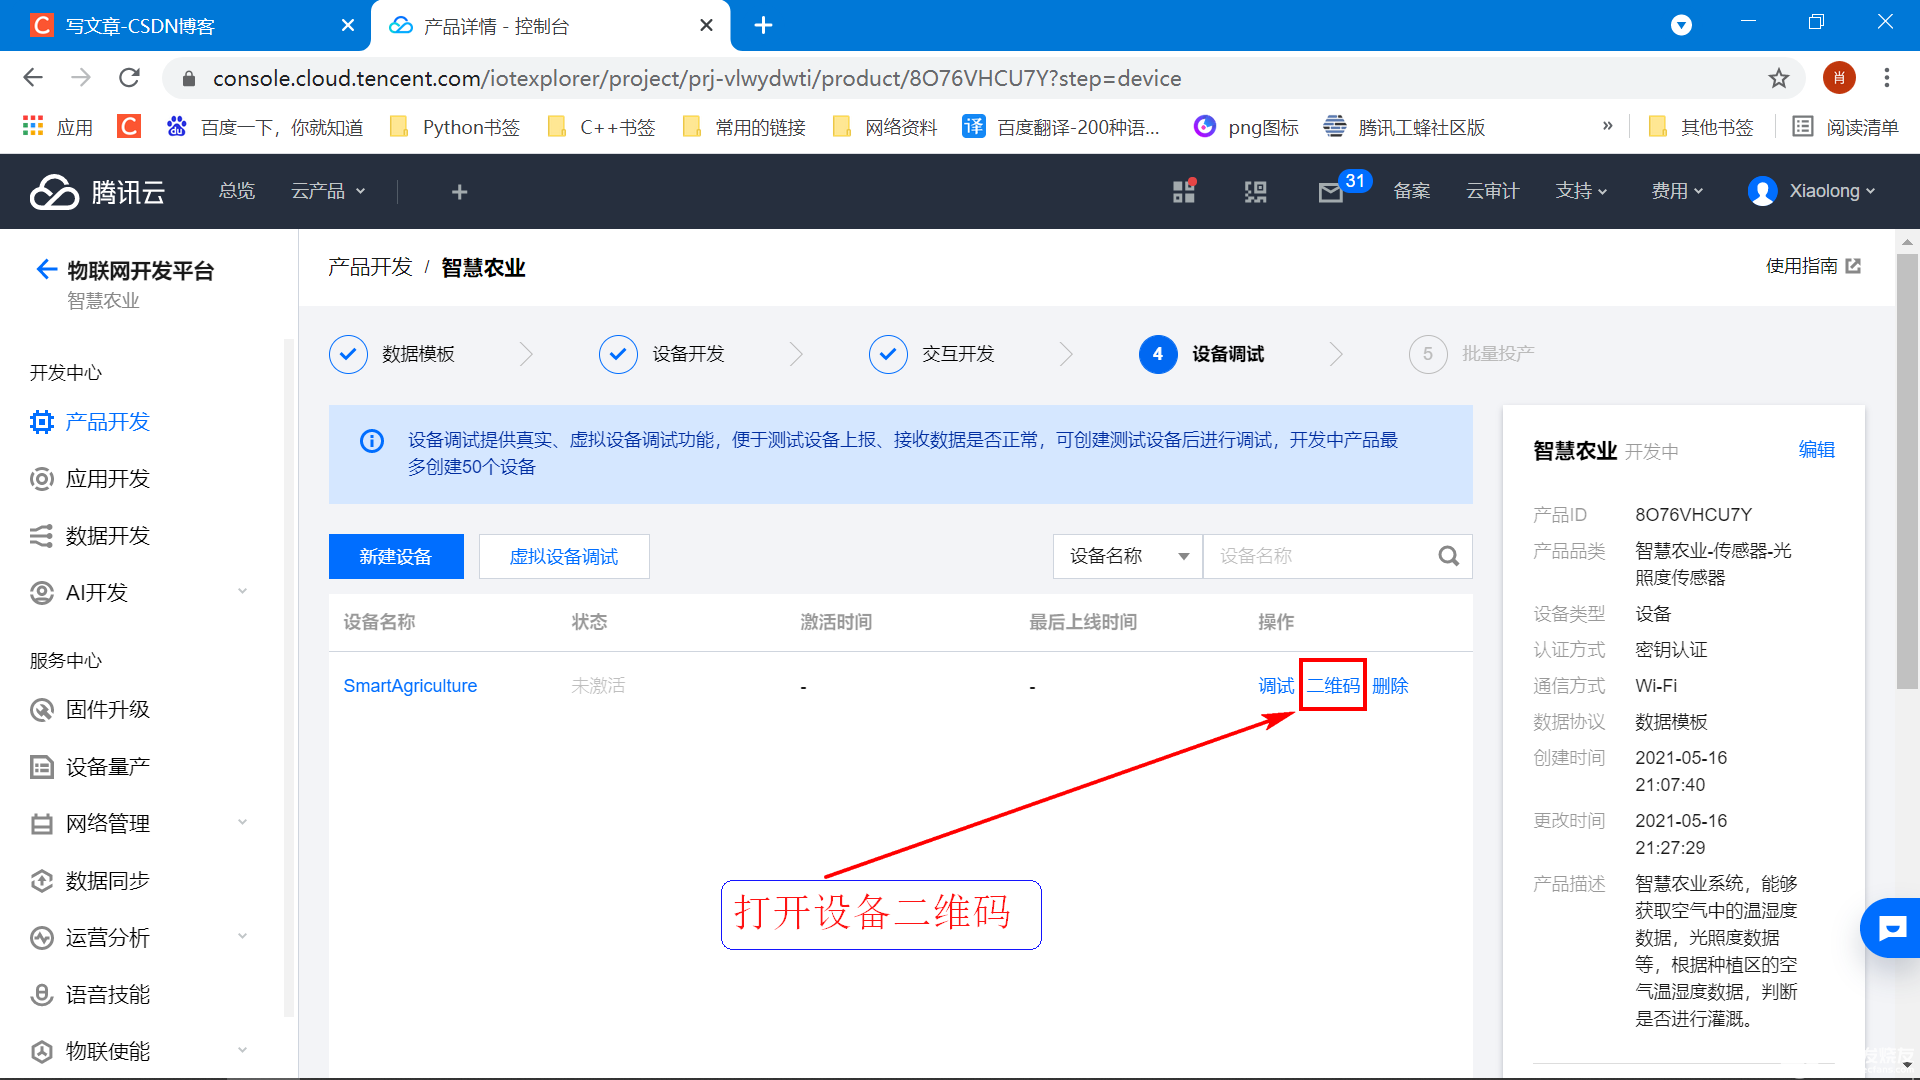Bookmark this page with star icon
The width and height of the screenshot is (1920, 1080).
click(1778, 78)
